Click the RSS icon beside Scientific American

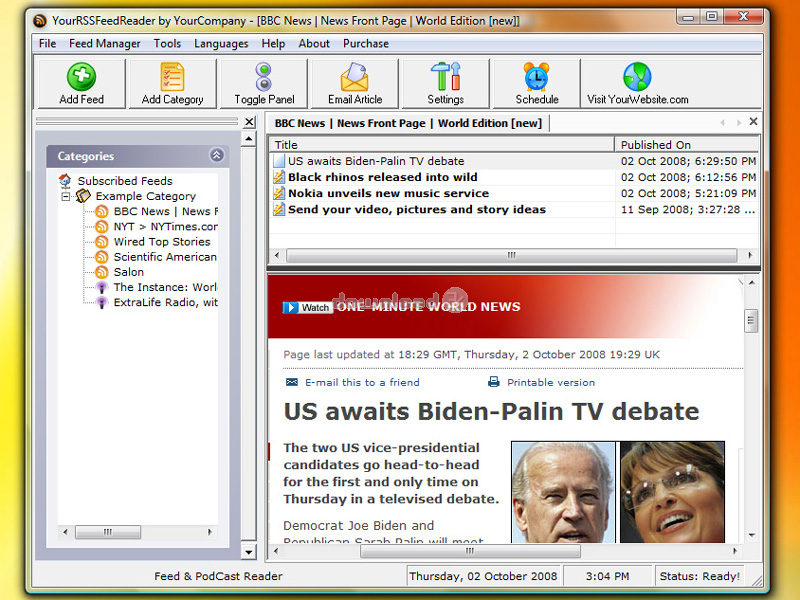click(102, 257)
